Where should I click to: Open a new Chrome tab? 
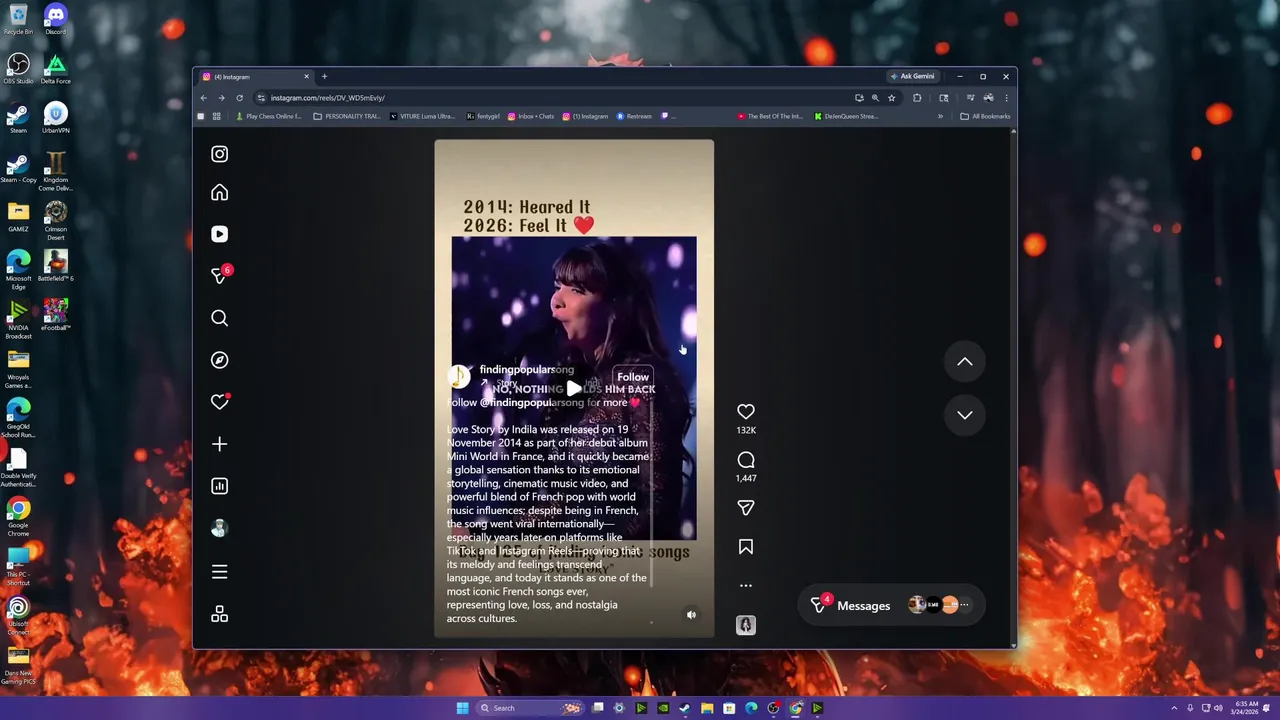coord(324,77)
